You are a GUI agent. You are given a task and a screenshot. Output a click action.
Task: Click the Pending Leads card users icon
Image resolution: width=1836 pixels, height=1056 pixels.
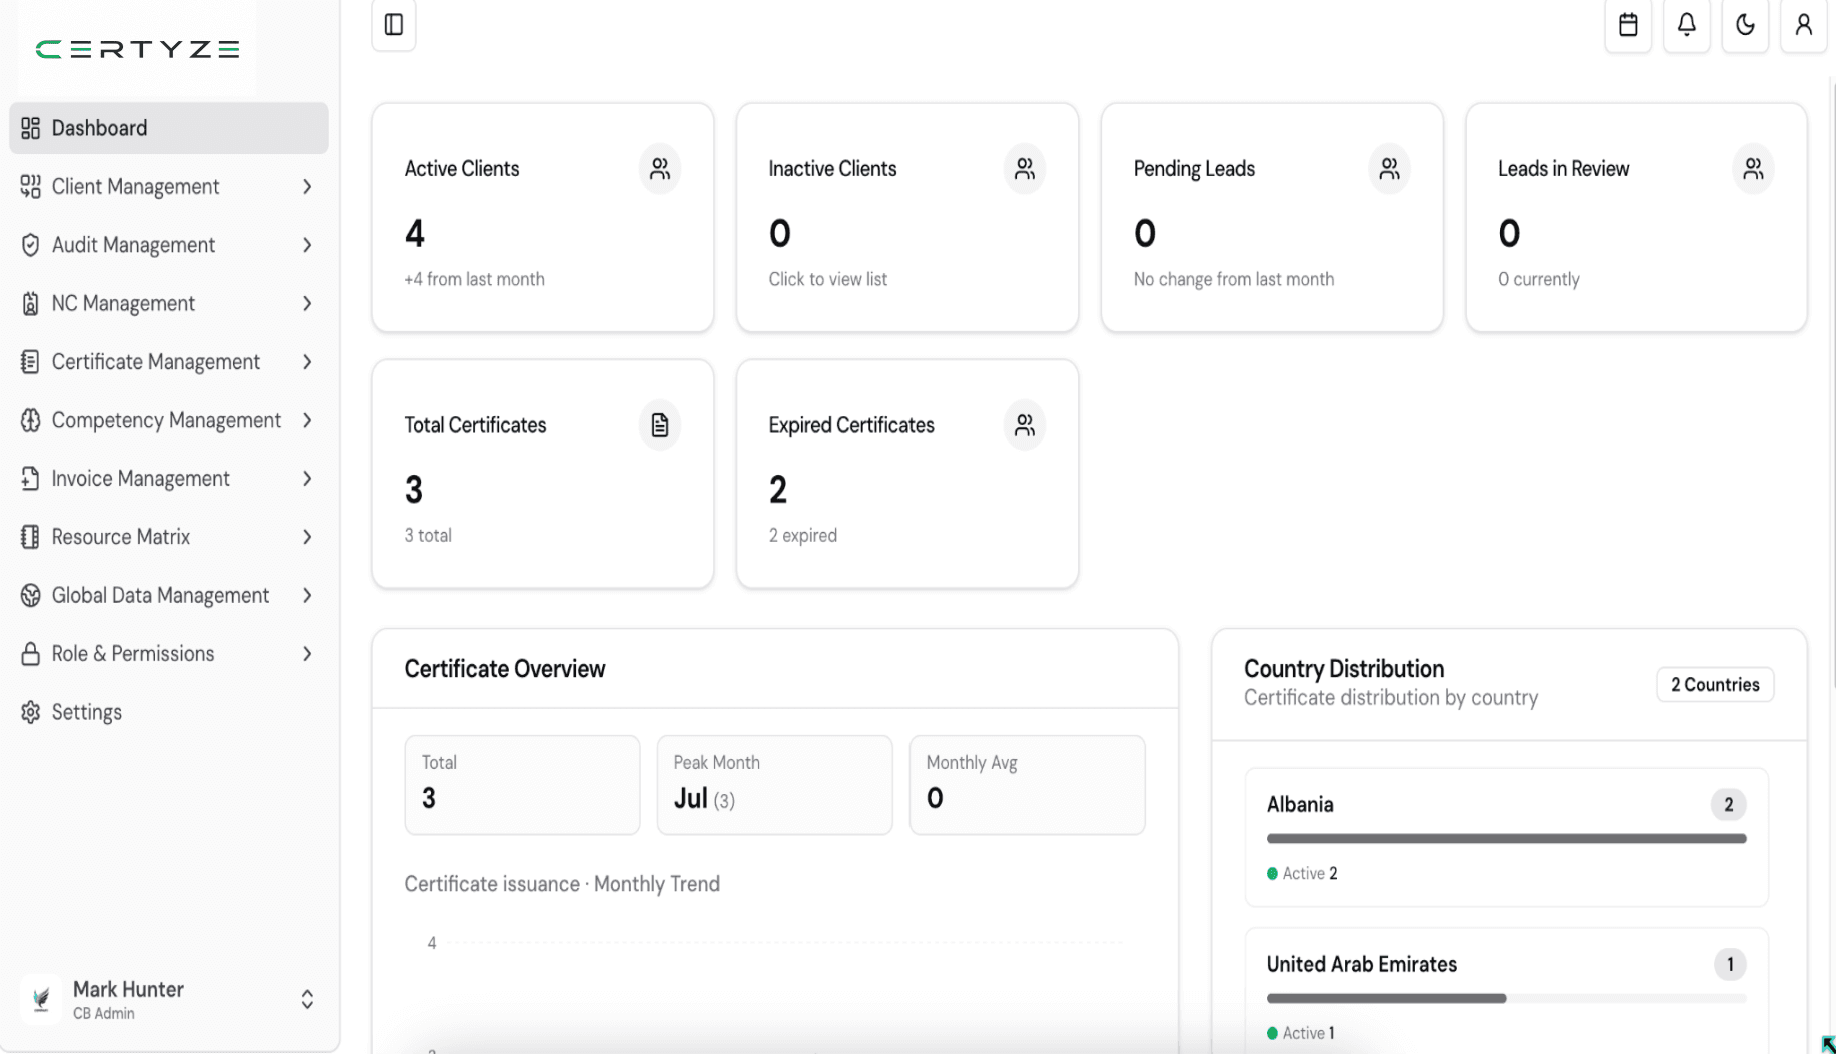pos(1389,169)
